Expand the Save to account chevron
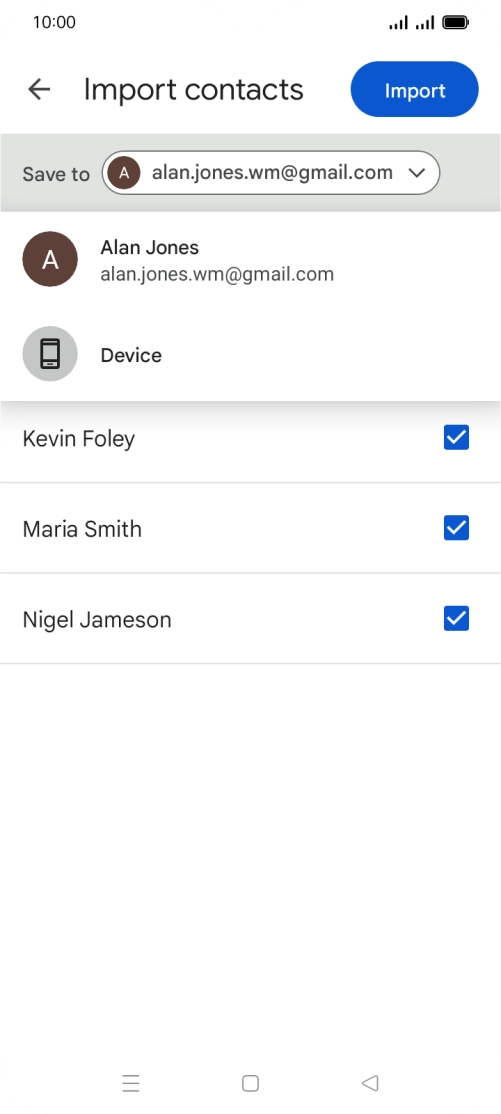 click(x=416, y=173)
